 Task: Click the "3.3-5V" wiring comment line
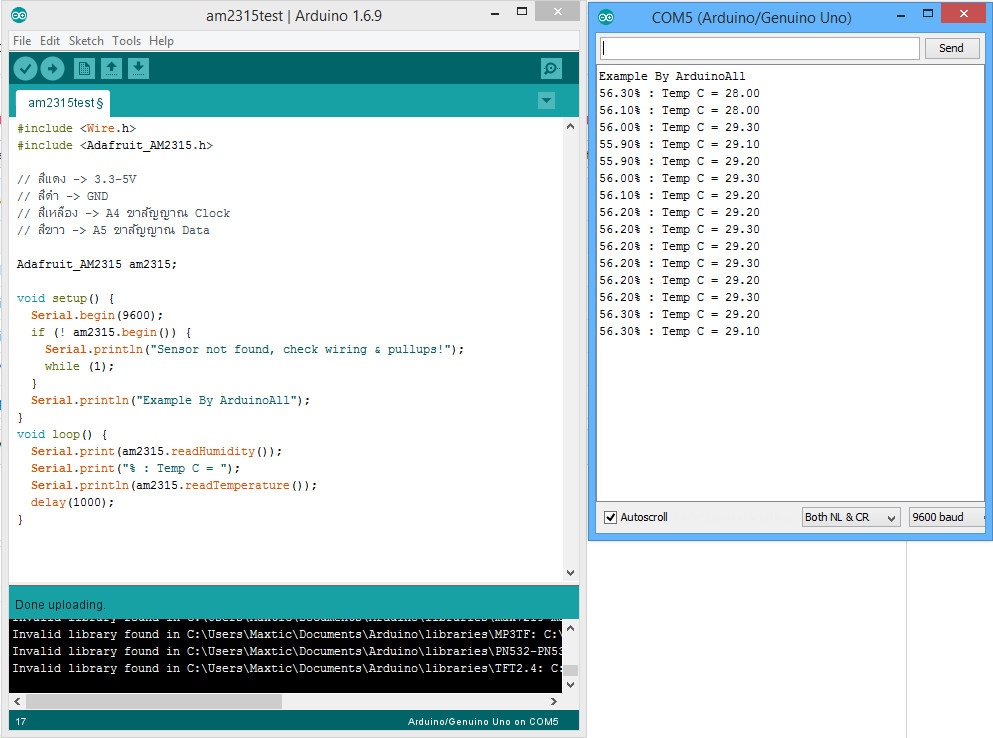77,179
